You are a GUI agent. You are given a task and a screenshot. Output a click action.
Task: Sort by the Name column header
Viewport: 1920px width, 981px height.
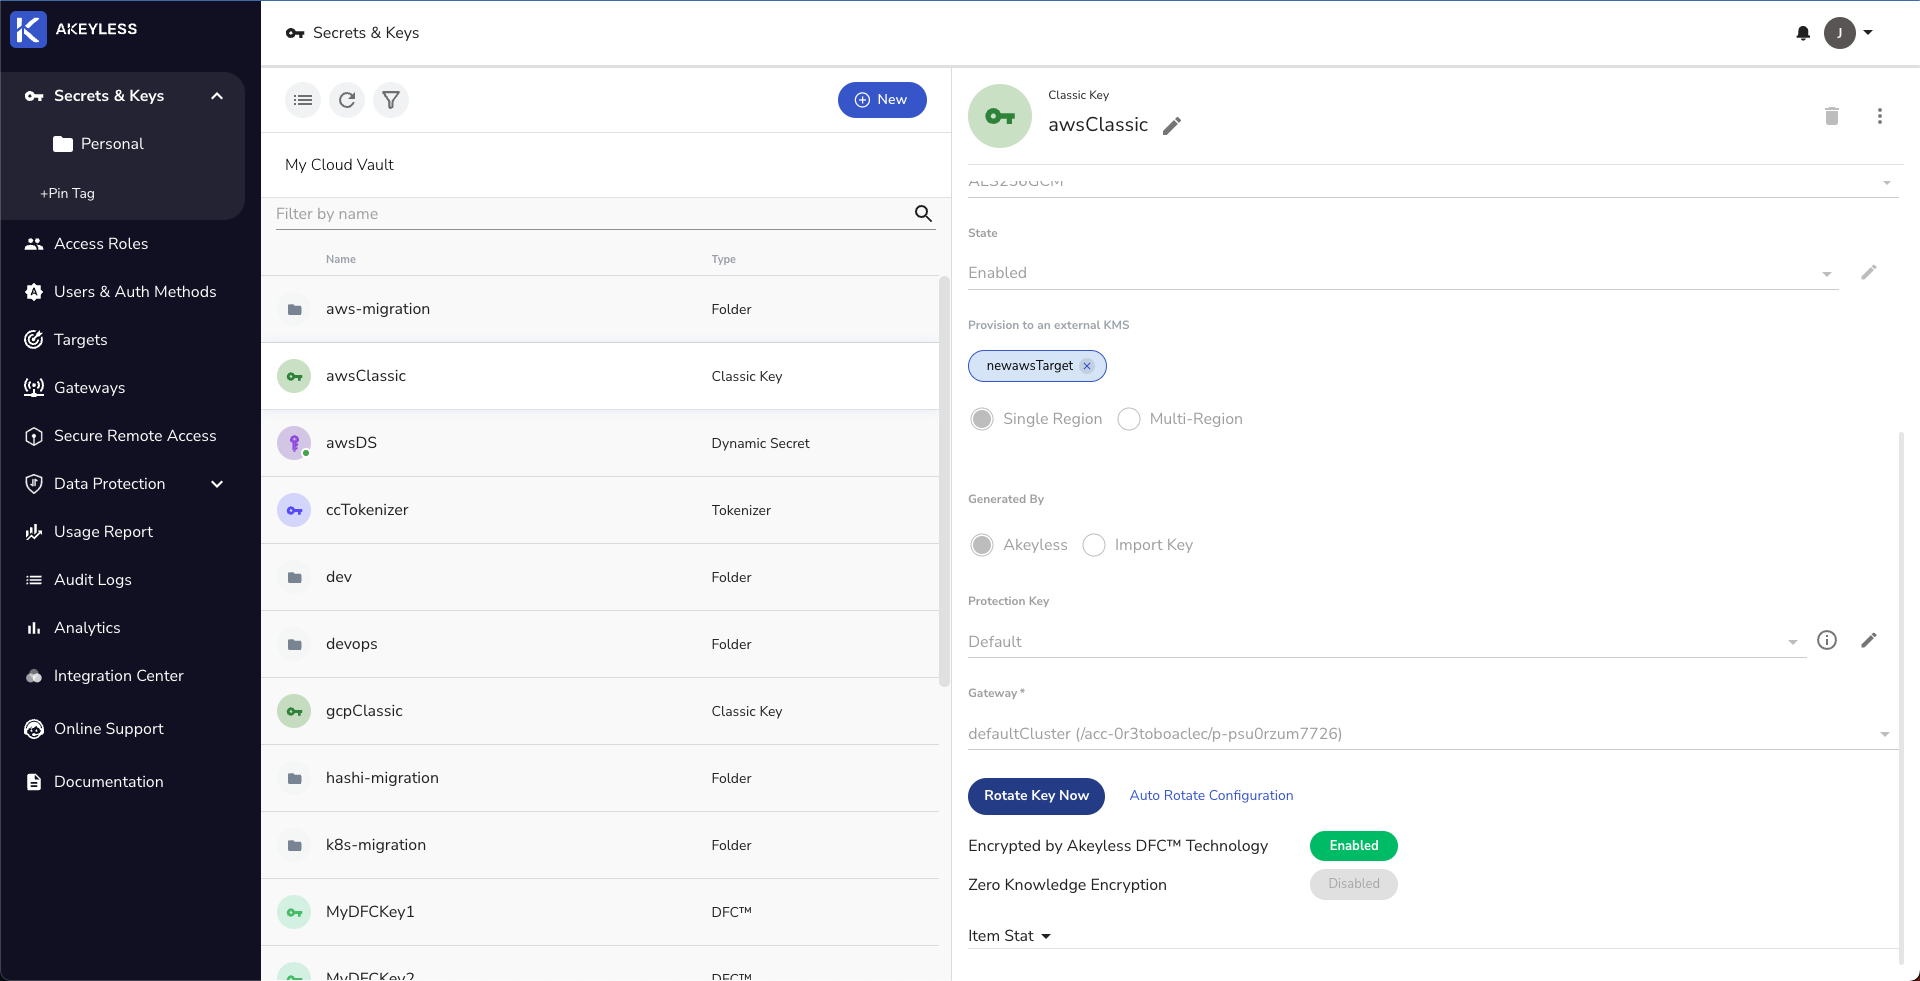[340, 259]
